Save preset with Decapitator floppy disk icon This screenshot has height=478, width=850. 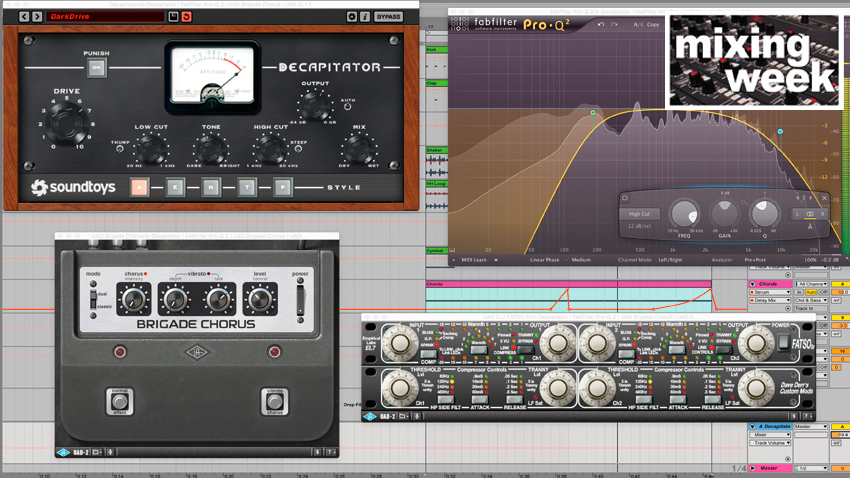coord(173,17)
